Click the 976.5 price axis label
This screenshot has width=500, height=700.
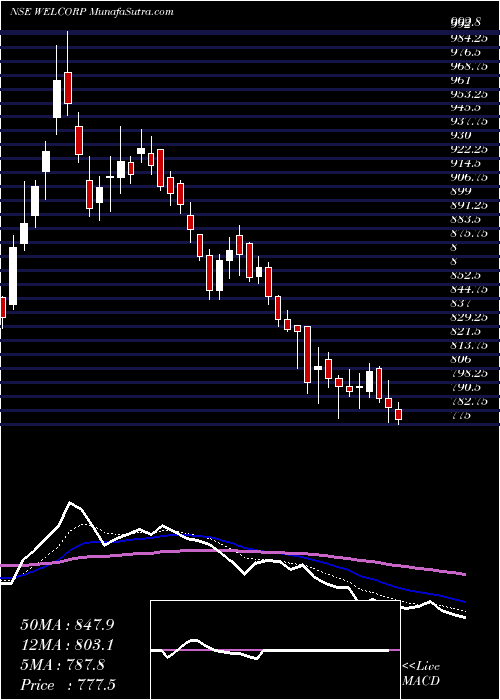click(466, 52)
